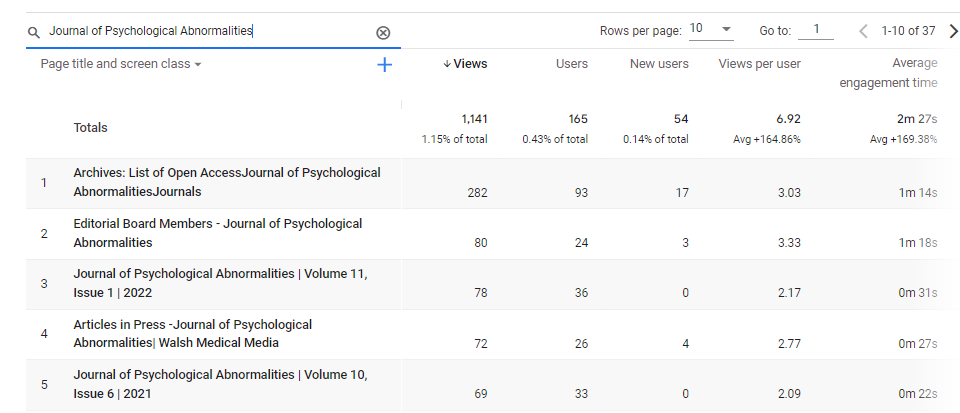Click the Rows per page label
This screenshot has height=413, width=960.
click(x=640, y=31)
